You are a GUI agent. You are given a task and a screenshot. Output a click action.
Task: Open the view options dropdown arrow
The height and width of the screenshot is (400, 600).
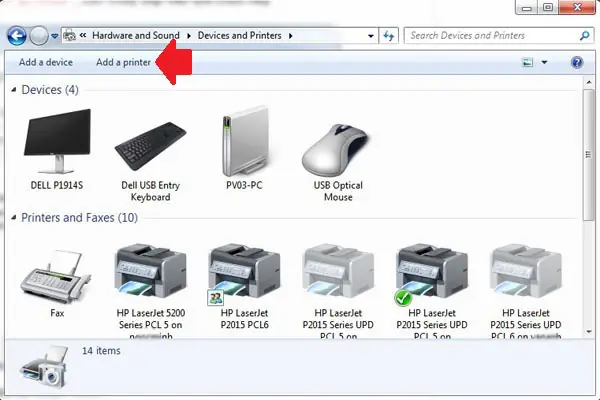click(544, 62)
